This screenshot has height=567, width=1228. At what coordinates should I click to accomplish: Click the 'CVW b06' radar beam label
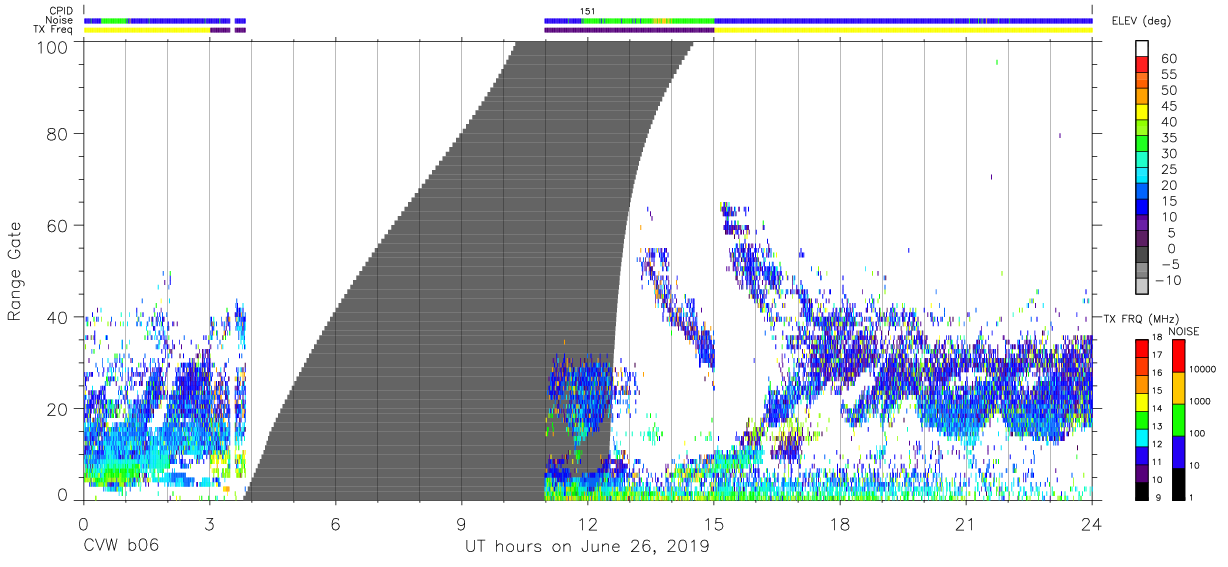click(x=120, y=547)
